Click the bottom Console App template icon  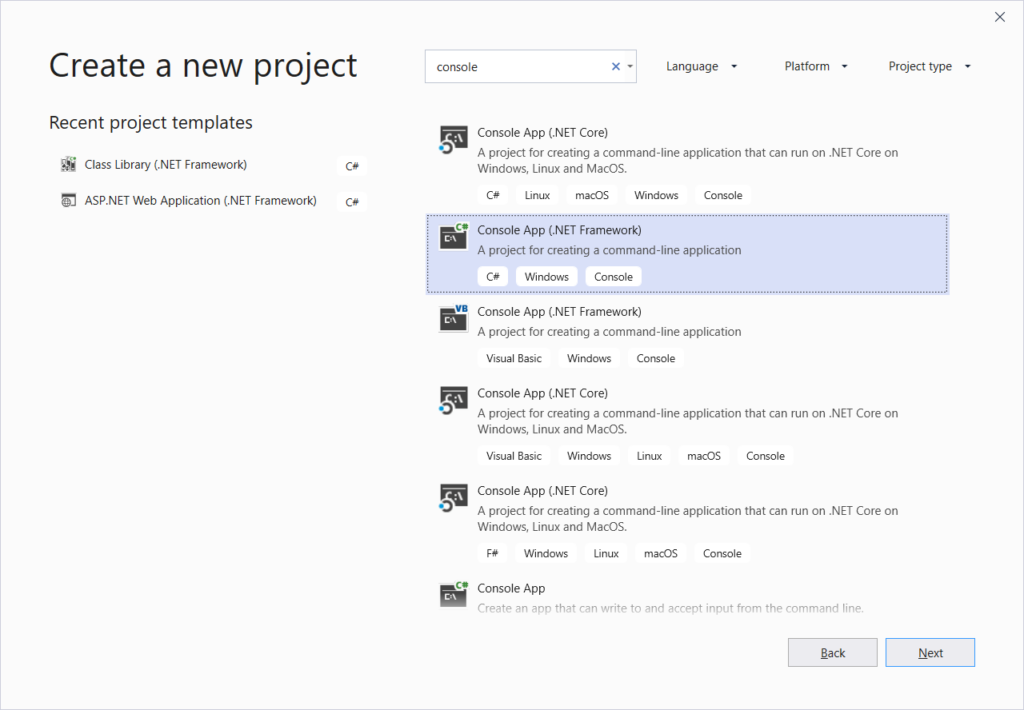coord(453,594)
